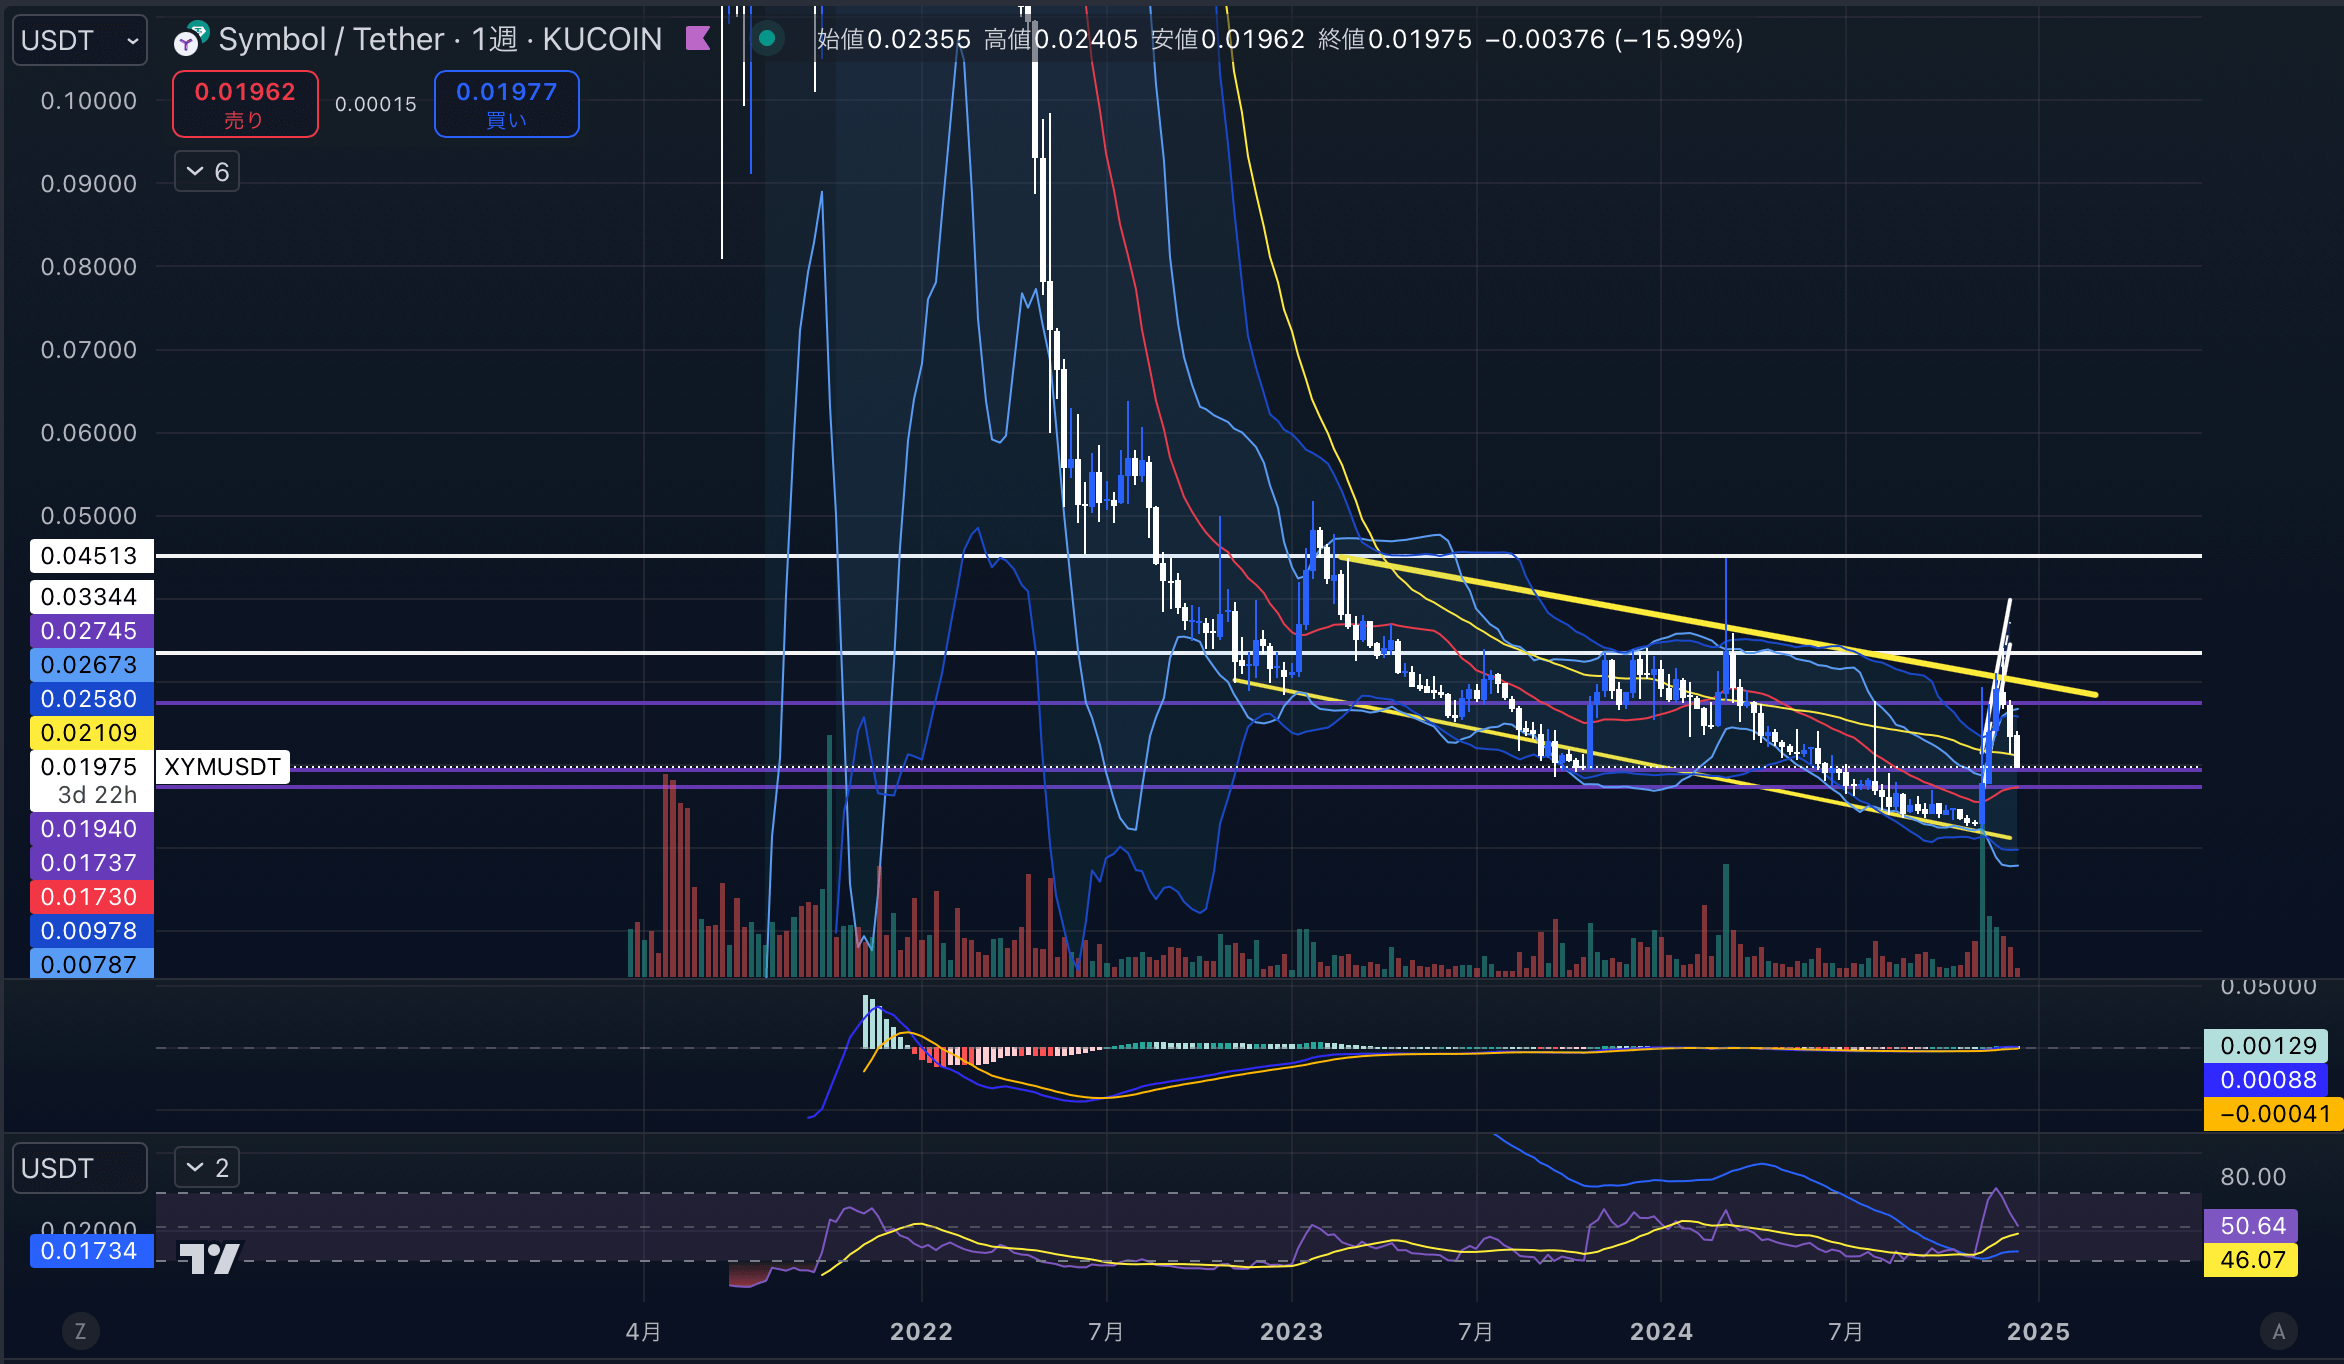Click the 2025 time axis label
Viewport: 2344px width, 1364px height.
2038,1332
